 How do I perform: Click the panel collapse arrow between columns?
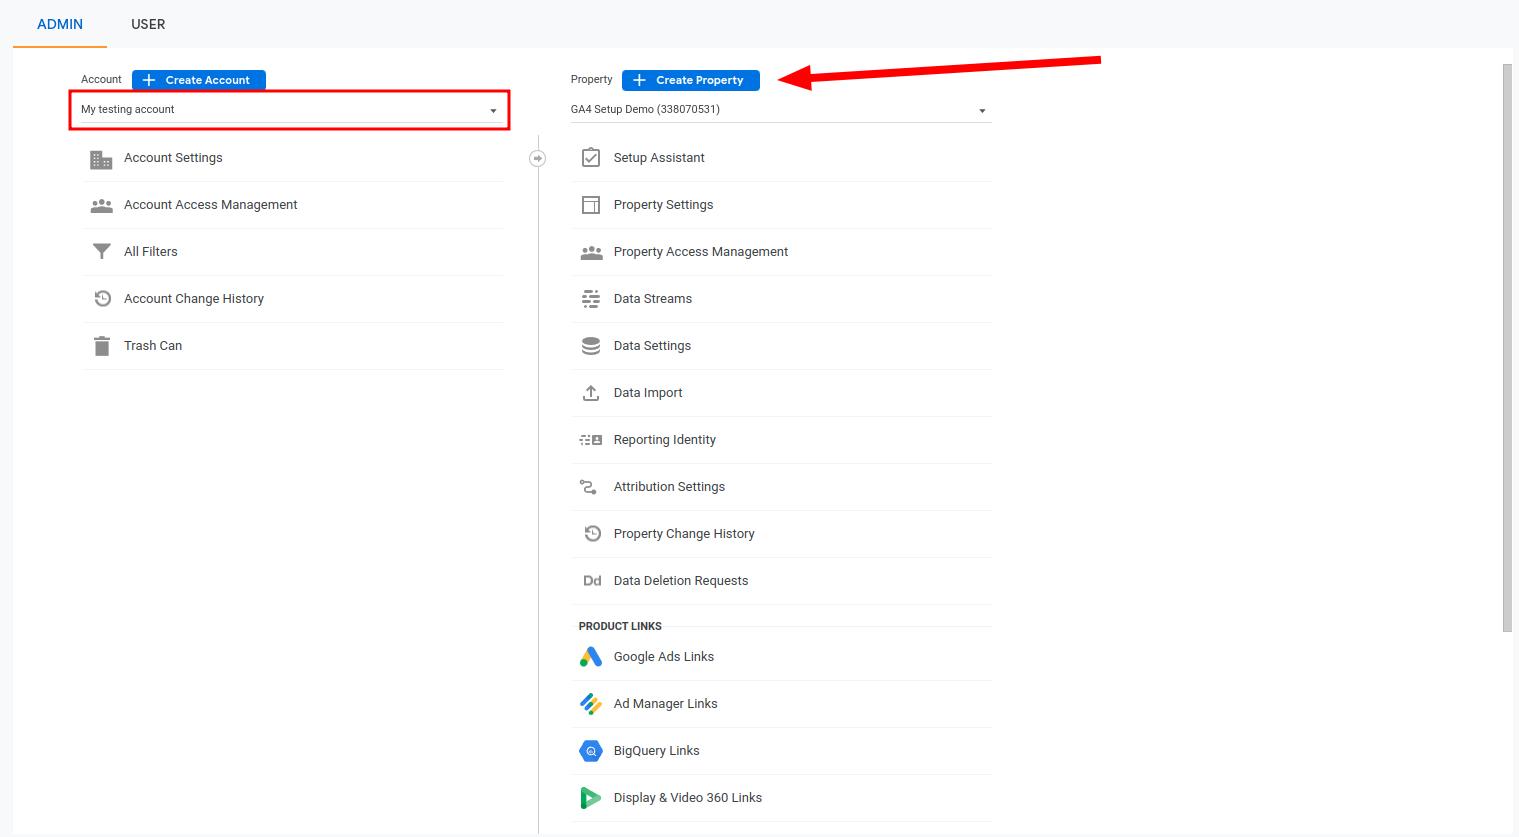pos(537,157)
